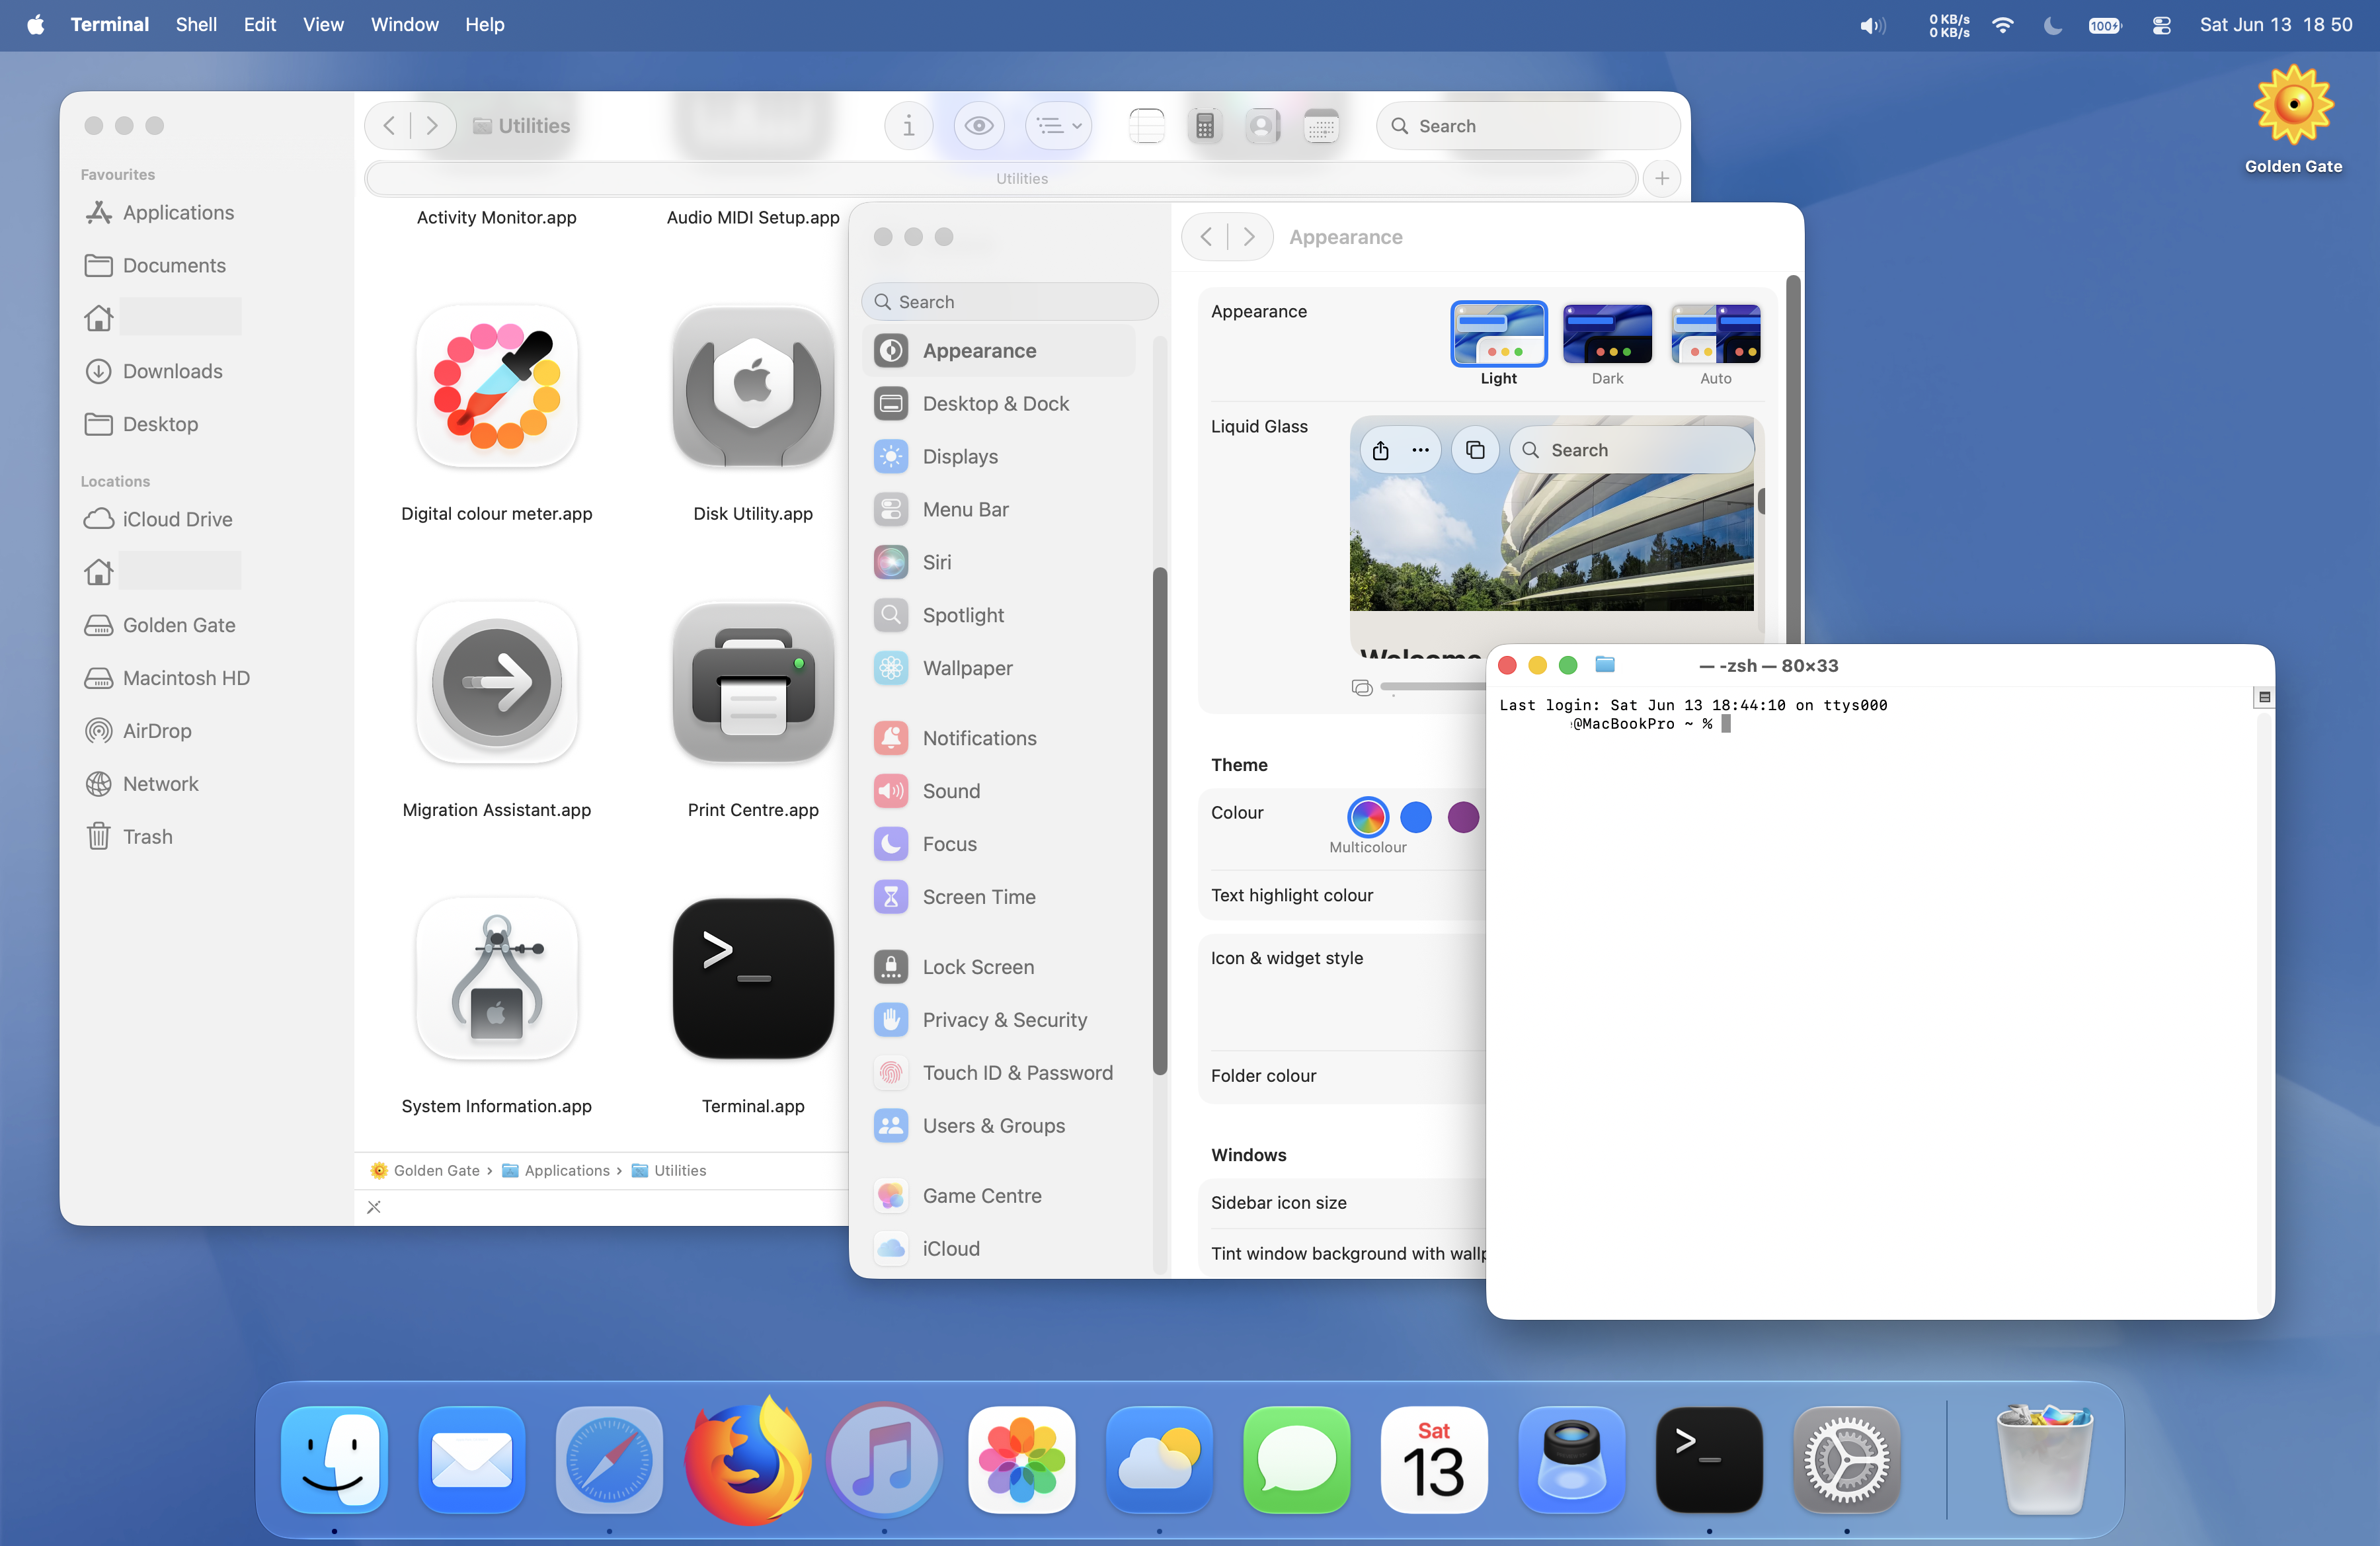Open Golden Gate volume icon on desktop
This screenshot has width=2380, height=1546.
2293,106
